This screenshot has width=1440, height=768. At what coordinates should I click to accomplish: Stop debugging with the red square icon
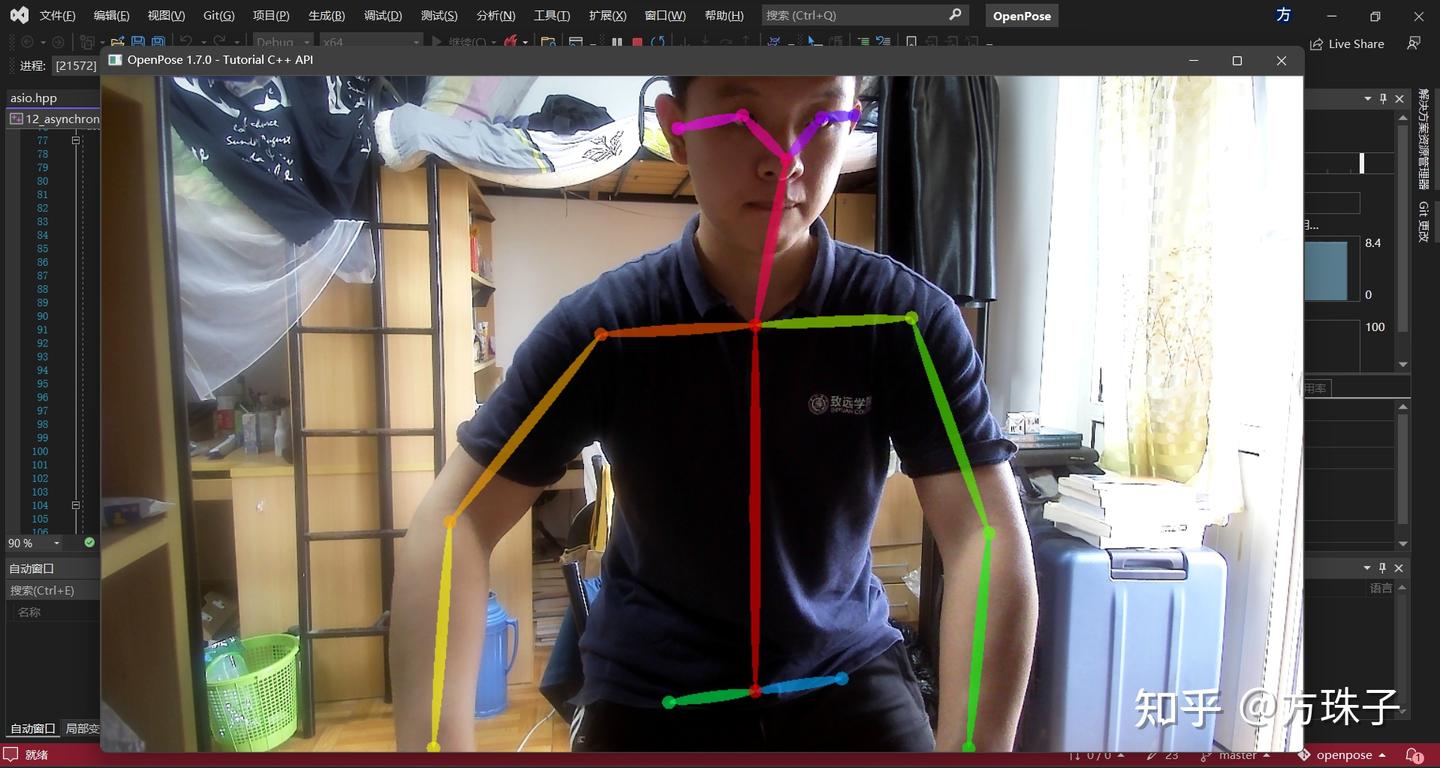pyautogui.click(x=637, y=43)
